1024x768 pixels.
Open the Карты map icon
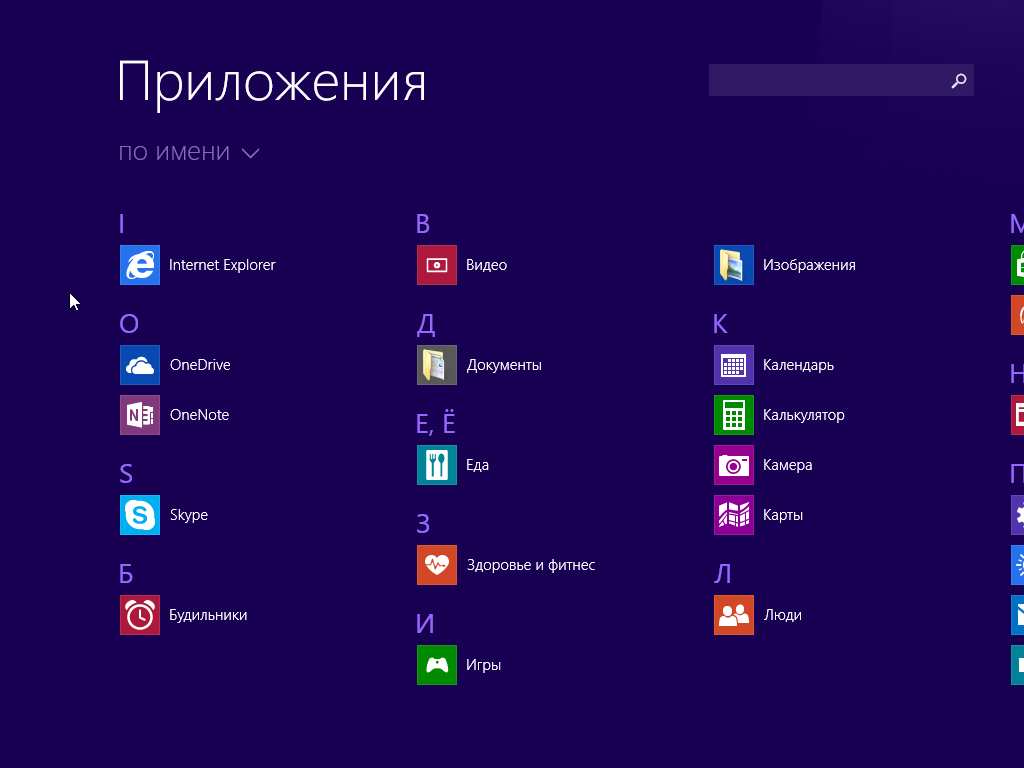point(733,515)
